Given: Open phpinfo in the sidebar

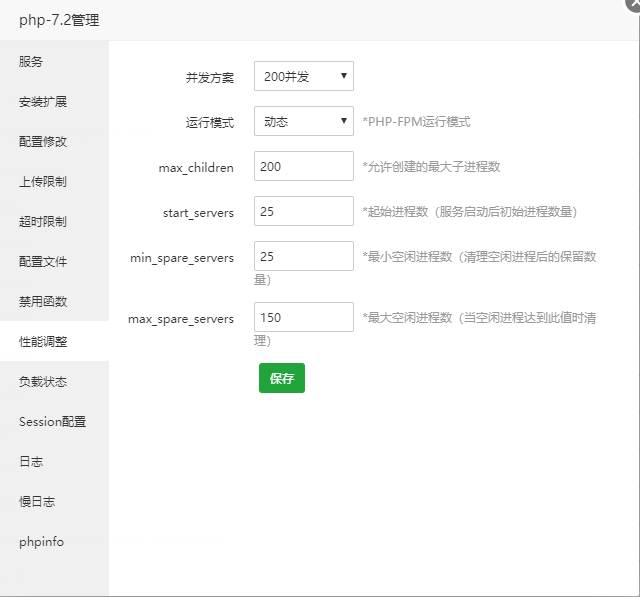Looking at the screenshot, I should point(41,541).
